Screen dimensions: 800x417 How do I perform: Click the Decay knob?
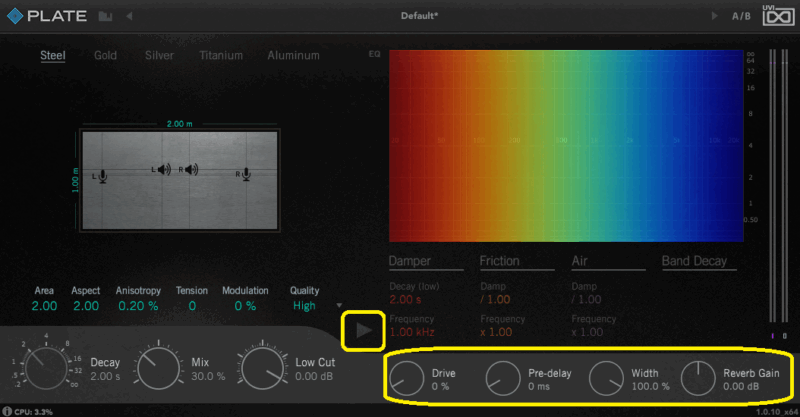[46, 369]
